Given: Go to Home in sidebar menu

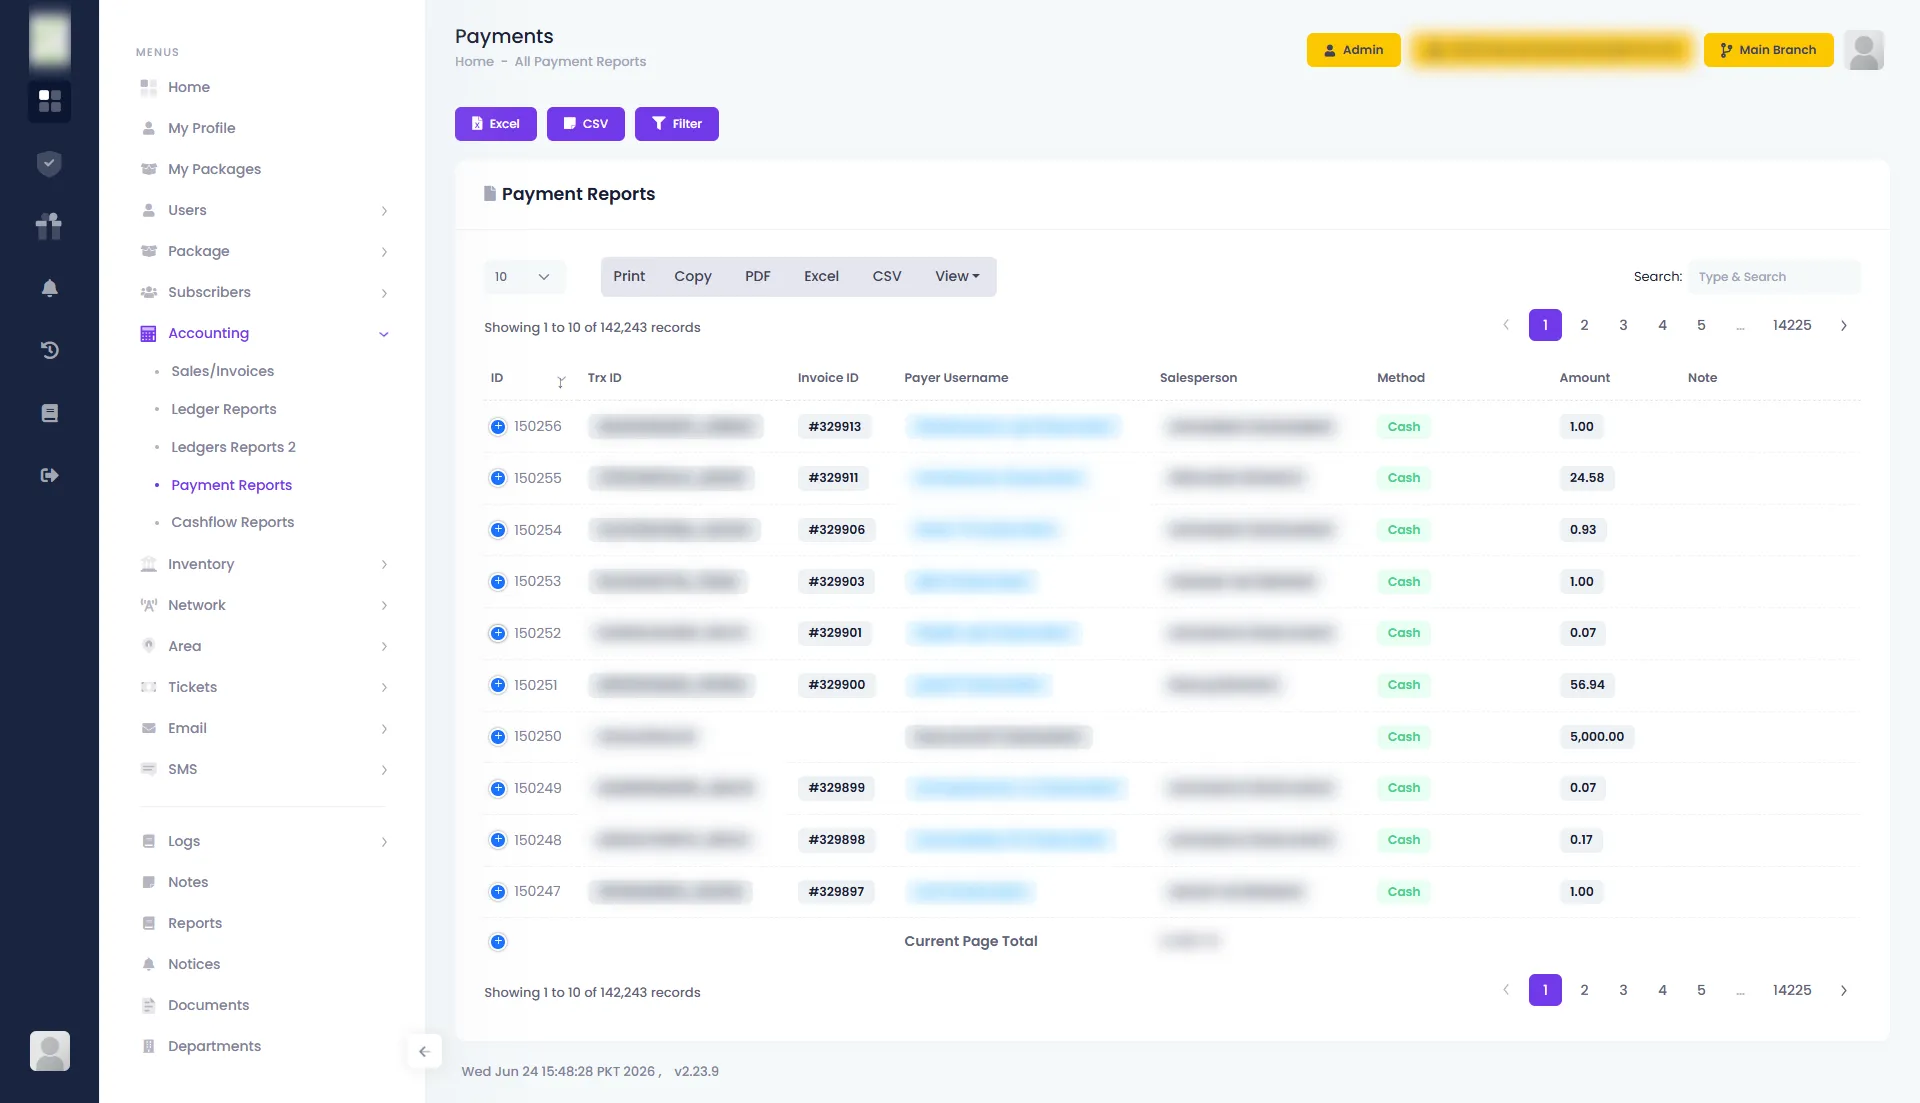Looking at the screenshot, I should [188, 88].
